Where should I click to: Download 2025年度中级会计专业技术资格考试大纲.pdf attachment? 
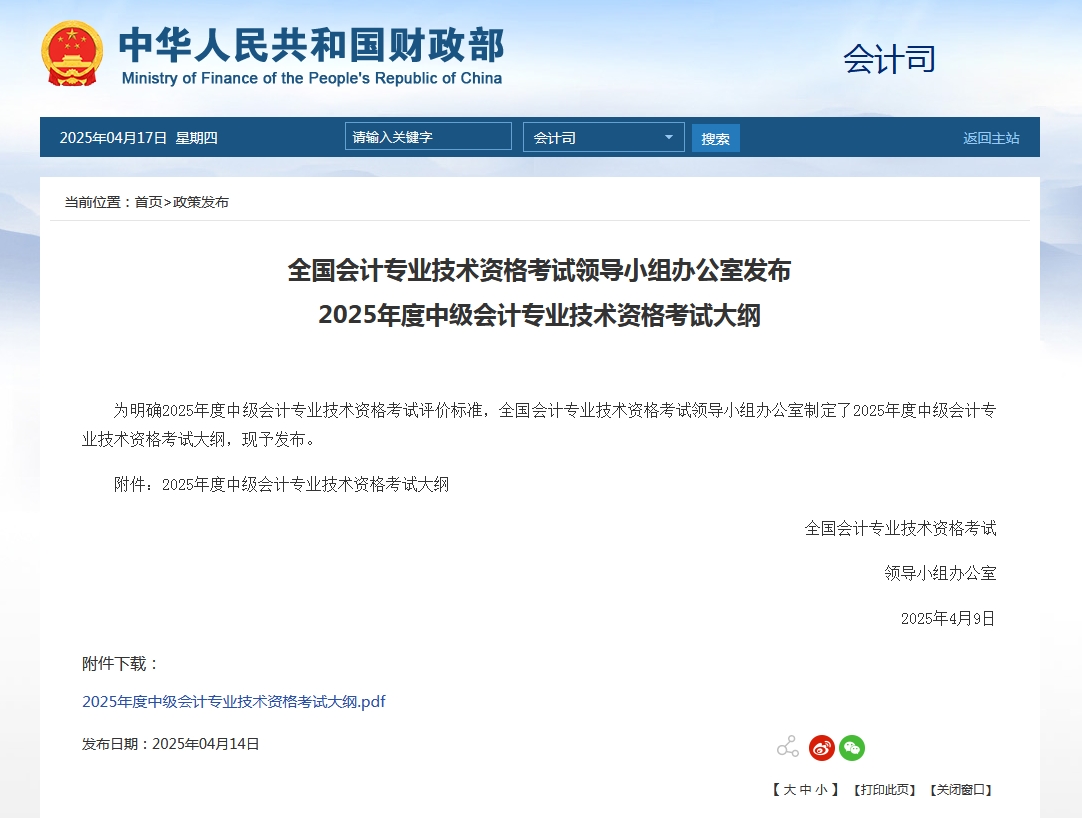click(234, 701)
